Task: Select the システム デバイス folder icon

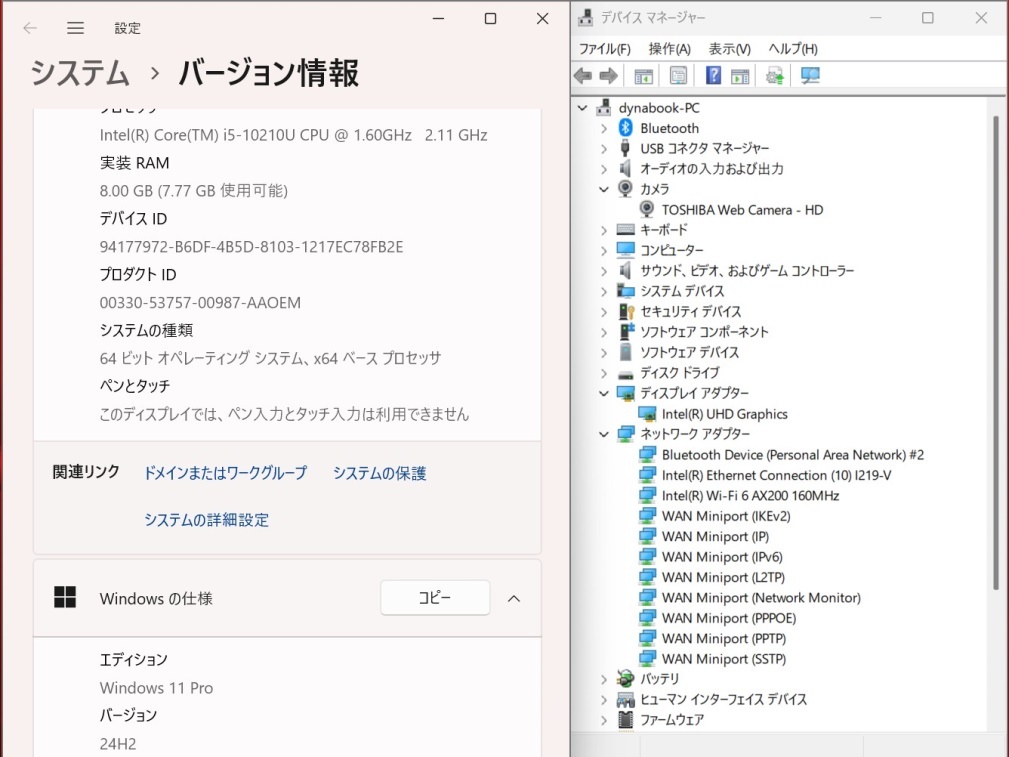Action: click(x=625, y=291)
